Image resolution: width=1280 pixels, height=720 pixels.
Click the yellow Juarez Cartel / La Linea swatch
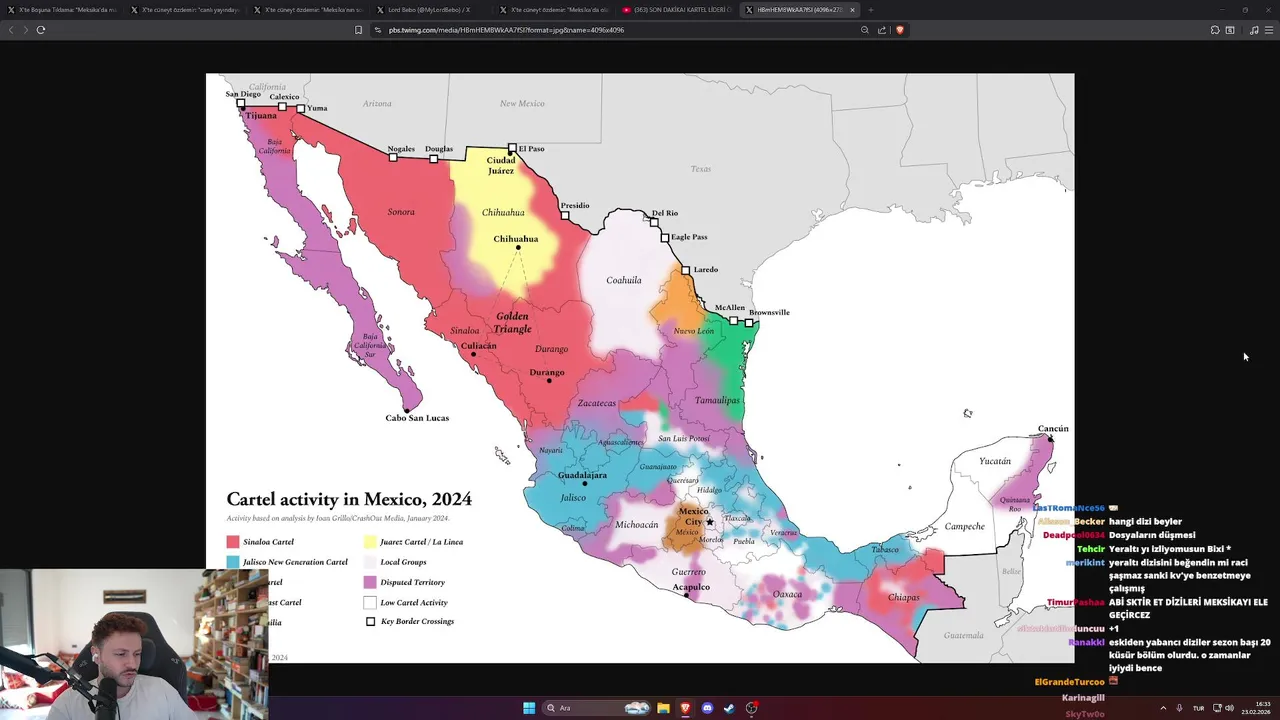370,542
